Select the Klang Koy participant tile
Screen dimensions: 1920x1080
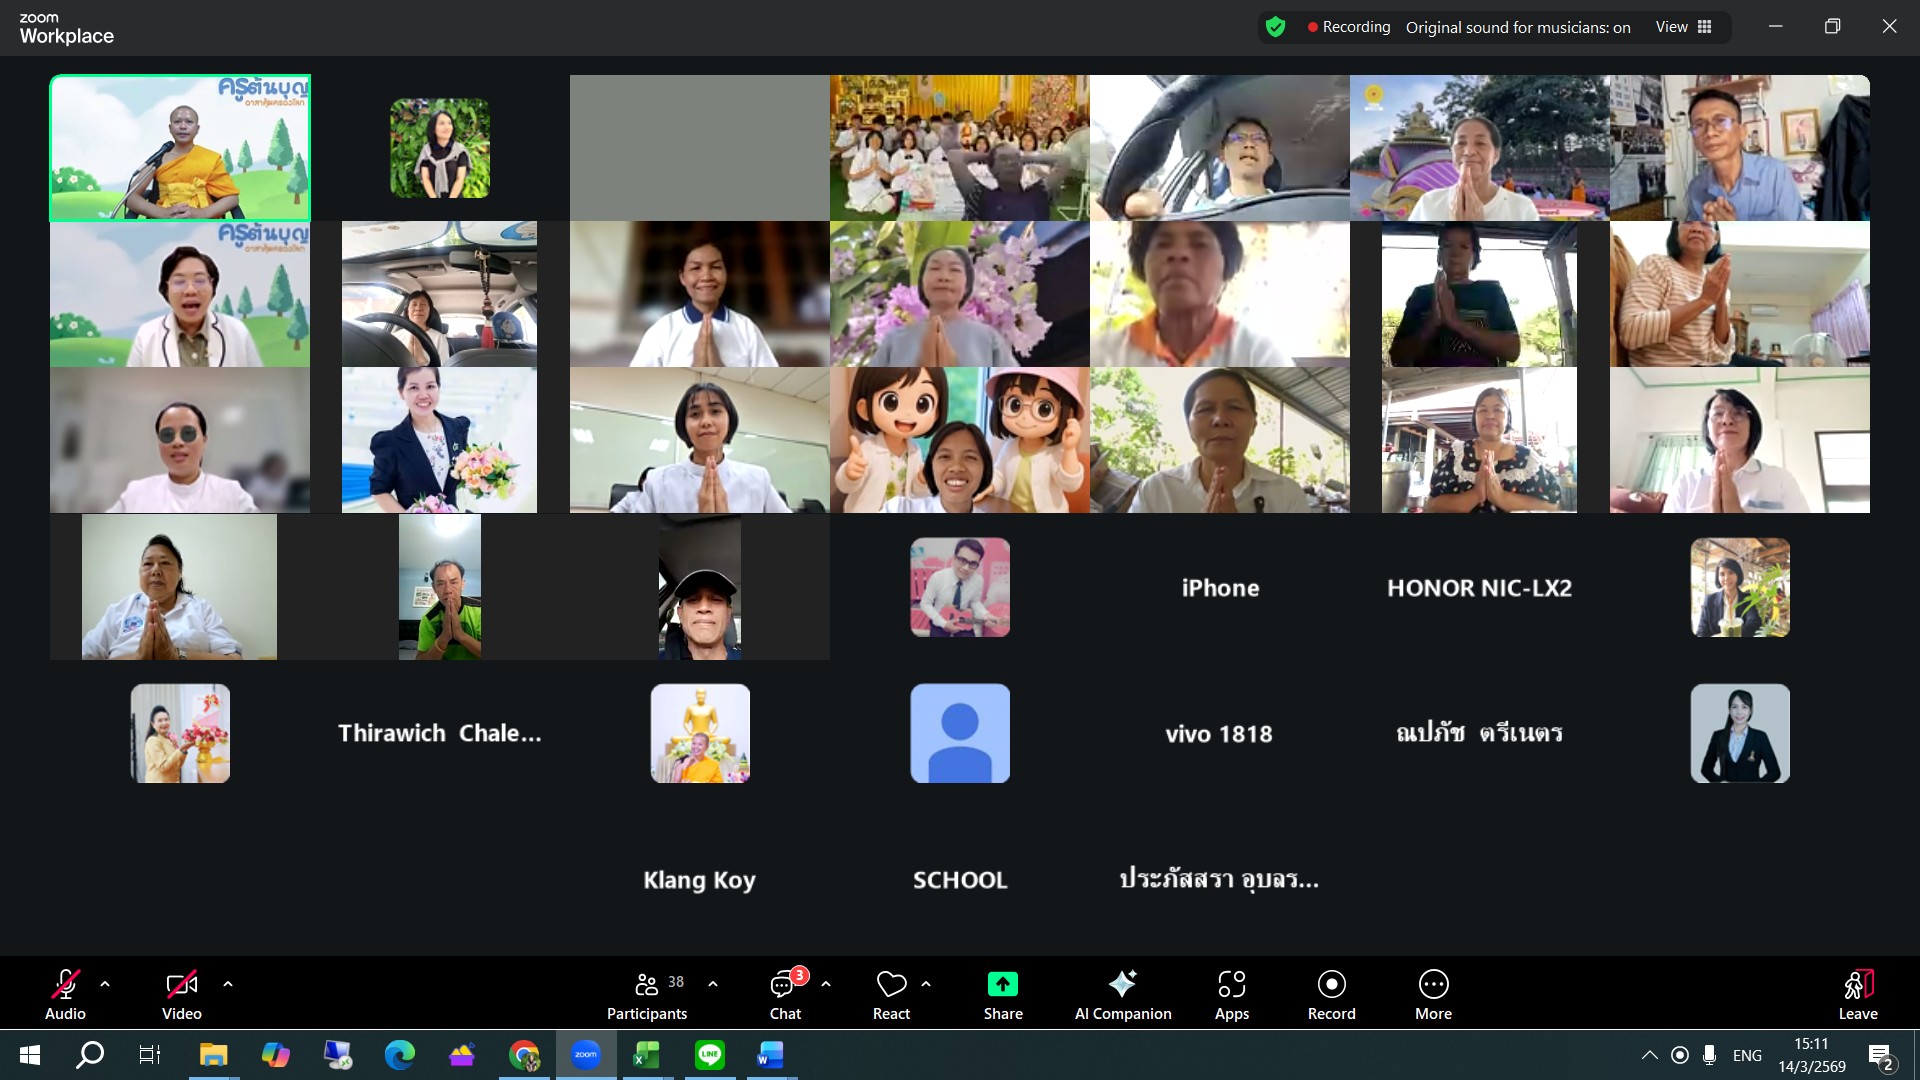point(699,879)
